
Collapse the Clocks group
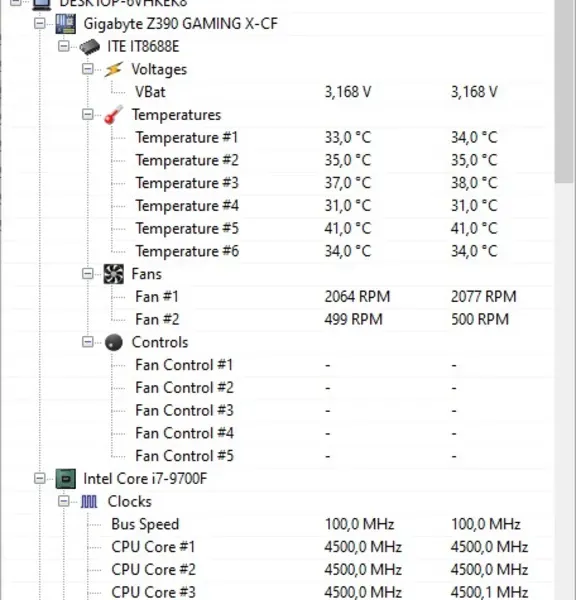click(x=64, y=501)
